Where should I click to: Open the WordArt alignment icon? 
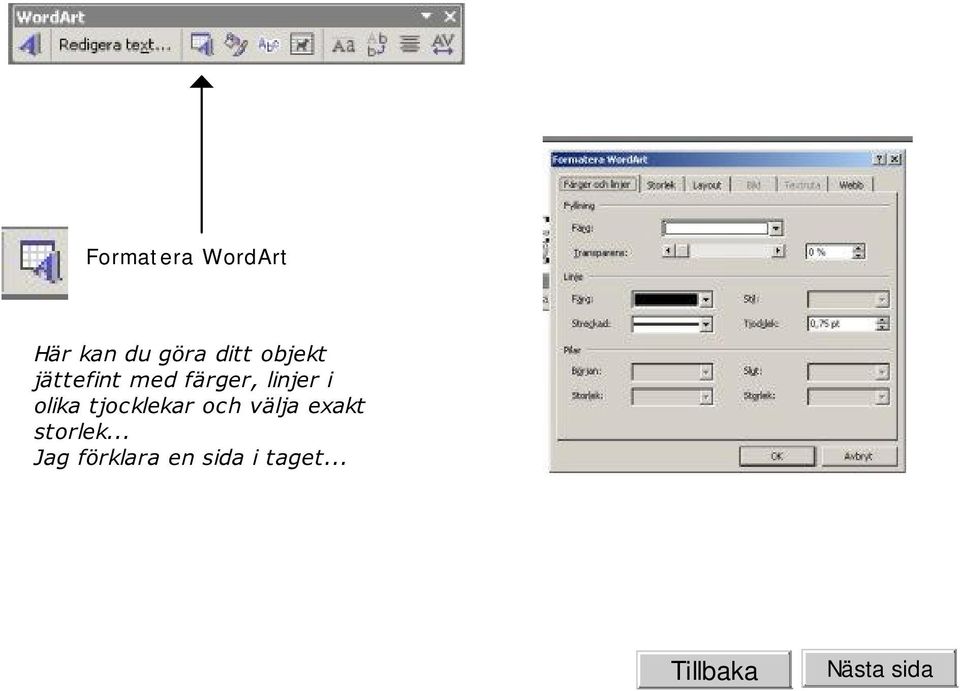coord(410,45)
